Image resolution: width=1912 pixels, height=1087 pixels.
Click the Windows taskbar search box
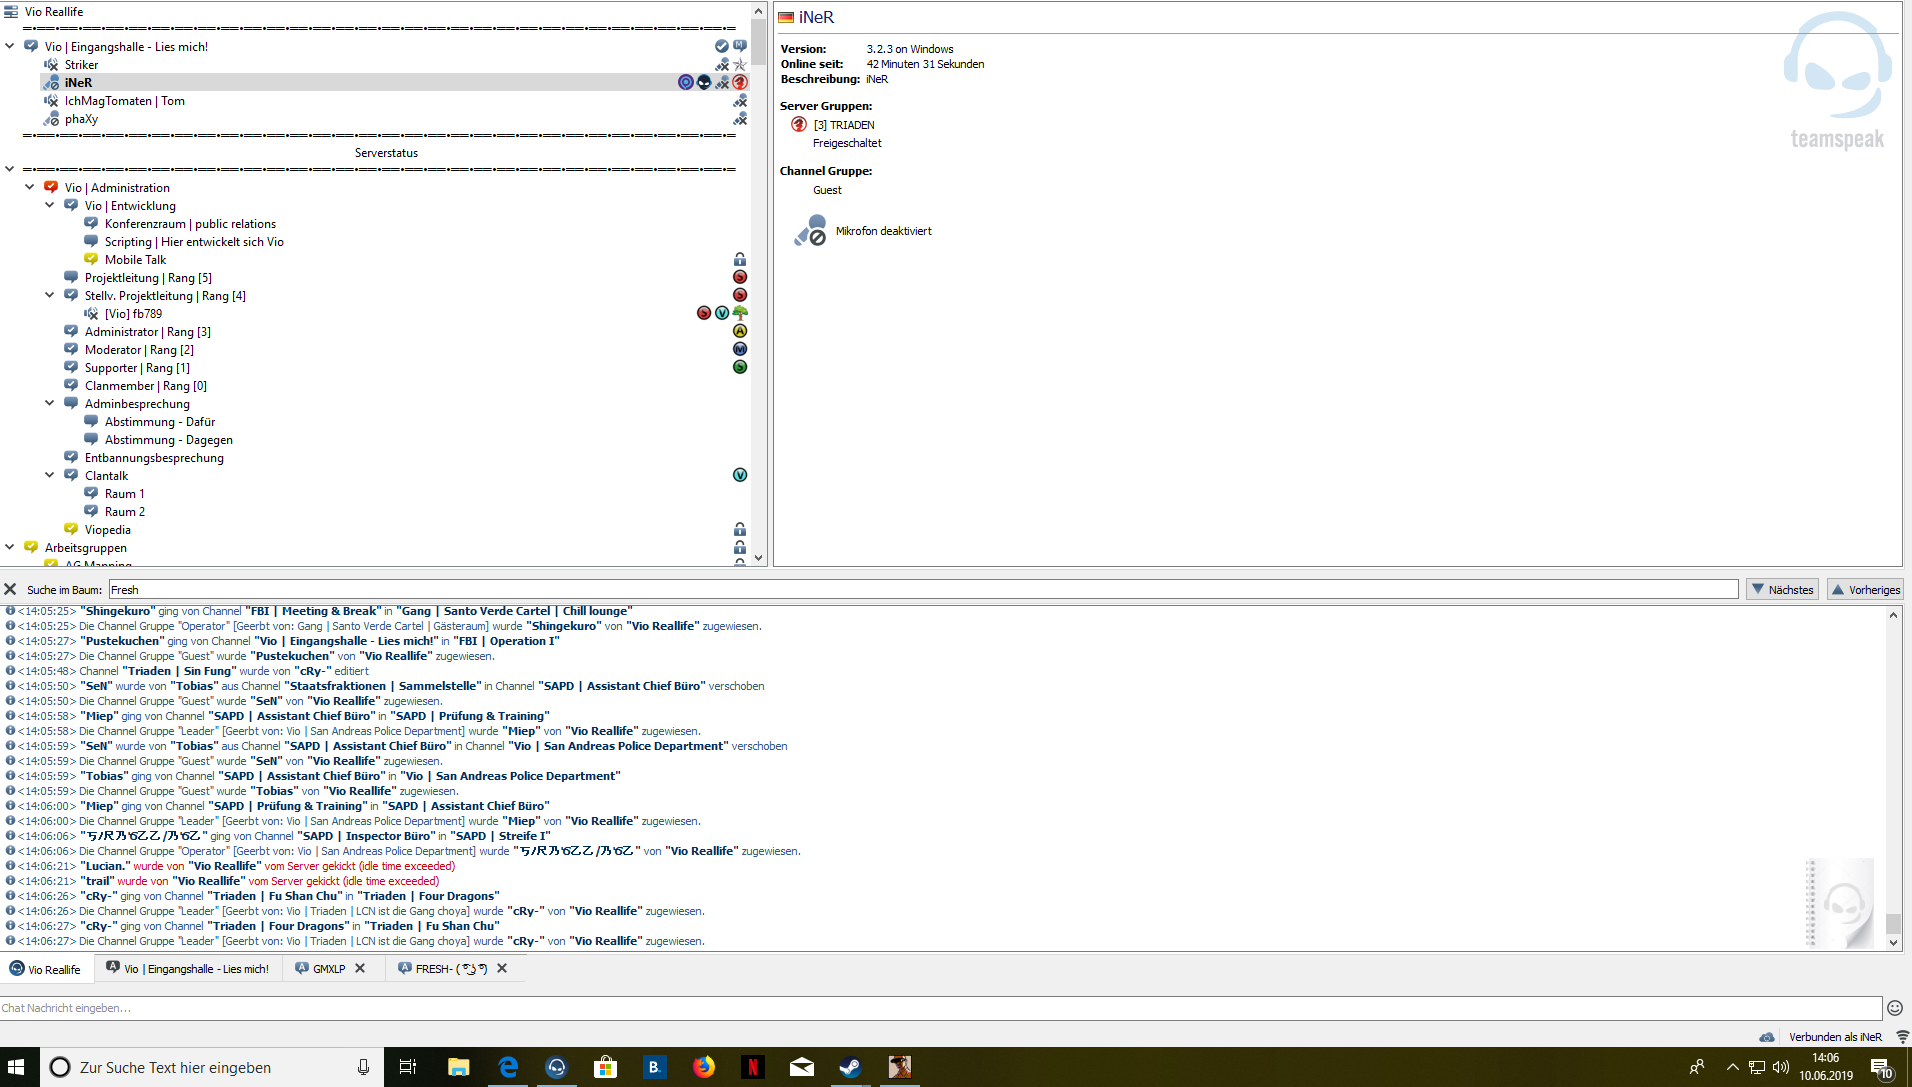click(212, 1067)
